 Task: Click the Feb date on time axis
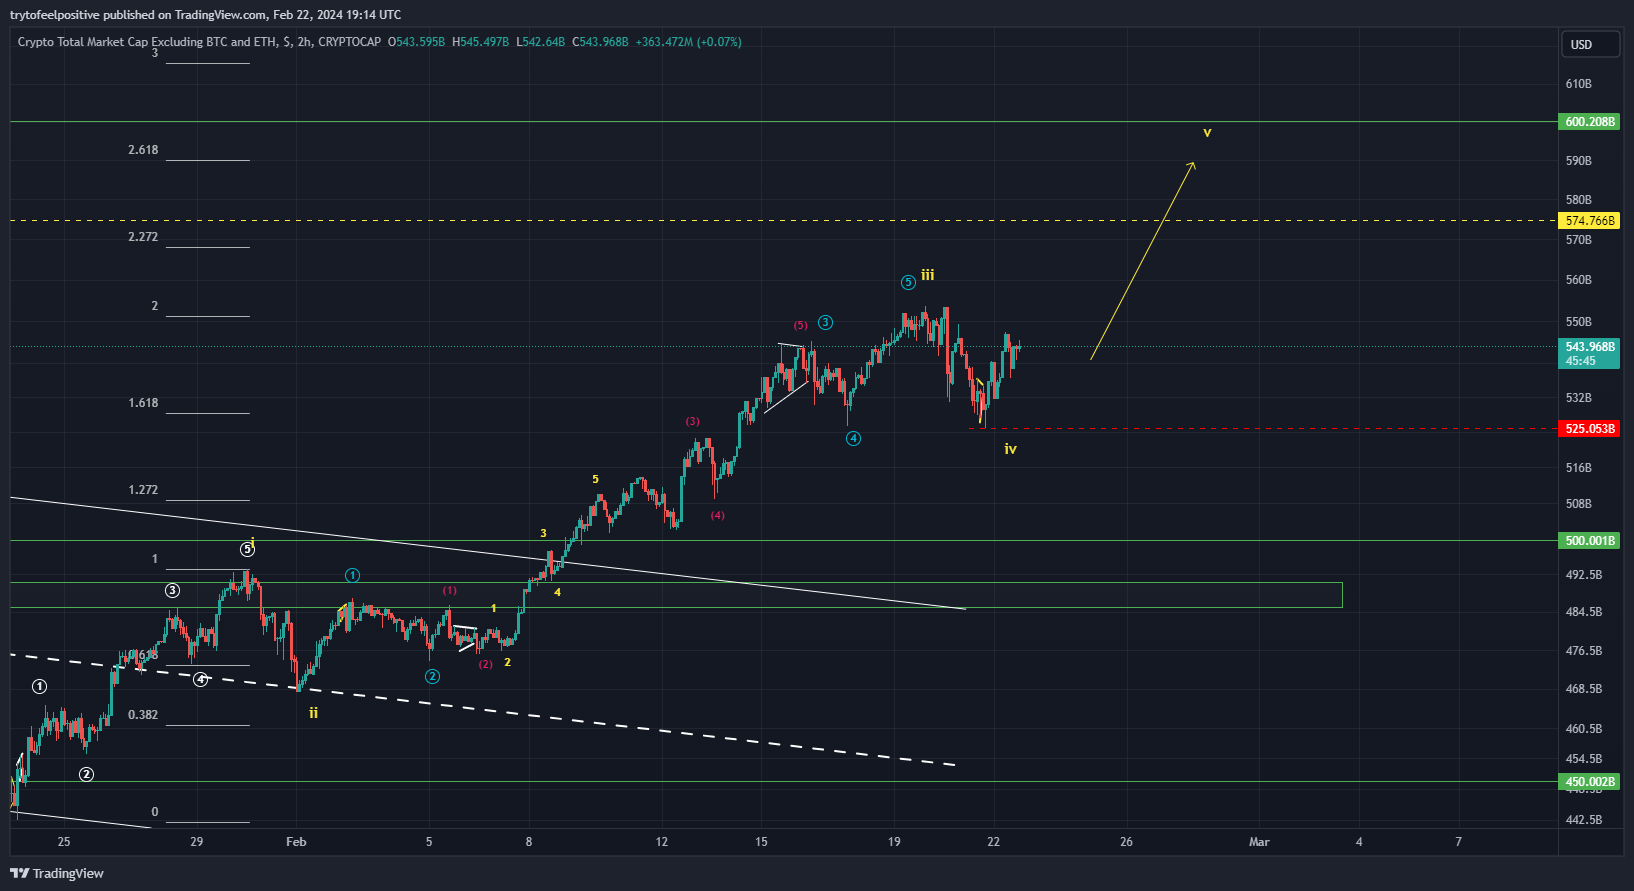(296, 842)
